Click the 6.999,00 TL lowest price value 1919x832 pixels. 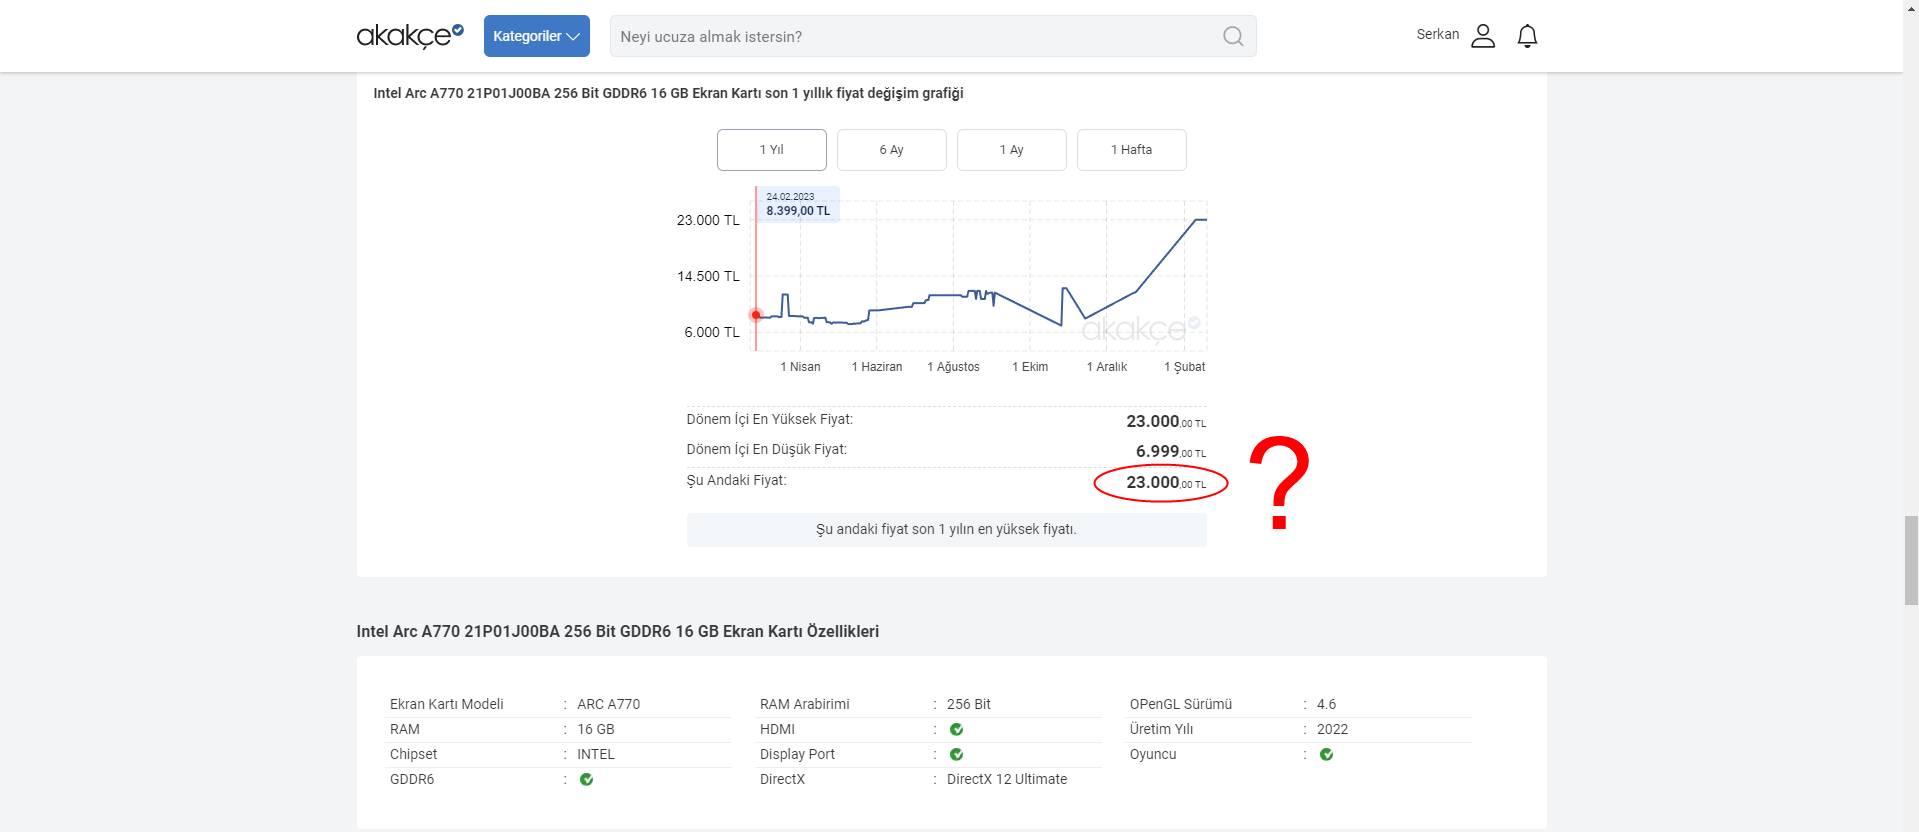1170,452
